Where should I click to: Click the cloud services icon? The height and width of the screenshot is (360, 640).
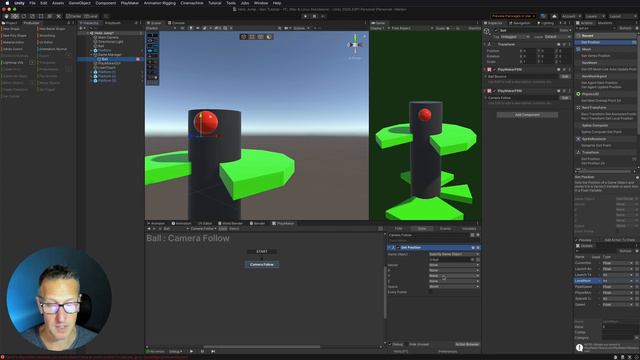click(x=554, y=16)
